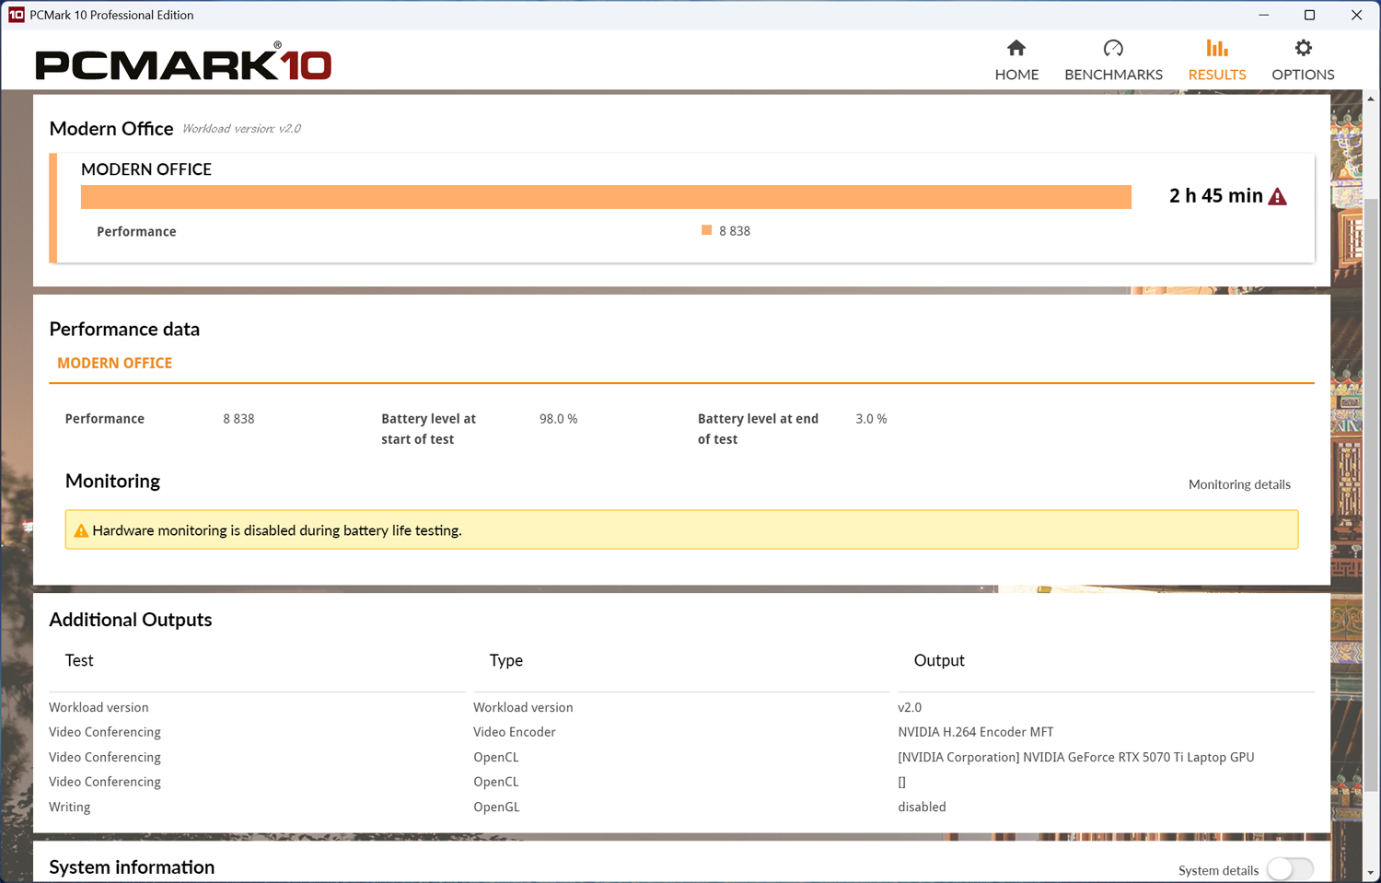Click the orange Performance legend square
1381x883 pixels.
[x=707, y=231]
